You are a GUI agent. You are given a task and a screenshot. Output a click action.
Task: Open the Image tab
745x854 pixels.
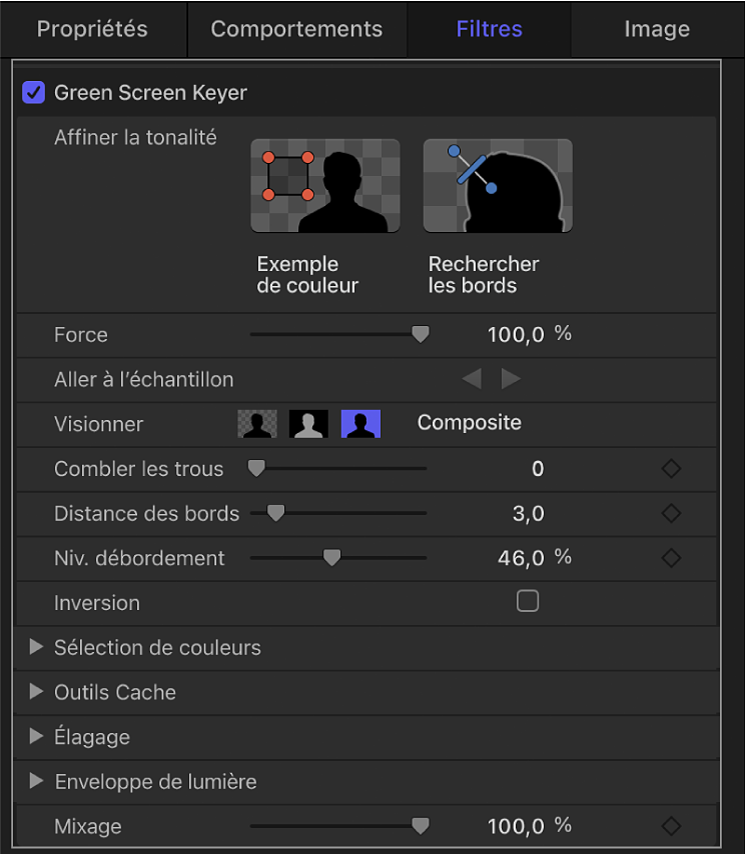point(656,28)
